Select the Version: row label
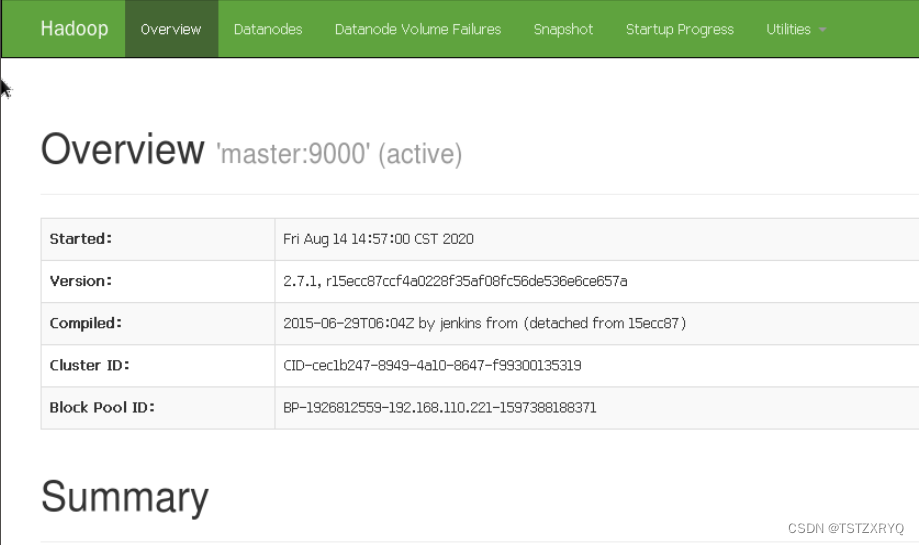This screenshot has height=545, width=919. tap(81, 281)
